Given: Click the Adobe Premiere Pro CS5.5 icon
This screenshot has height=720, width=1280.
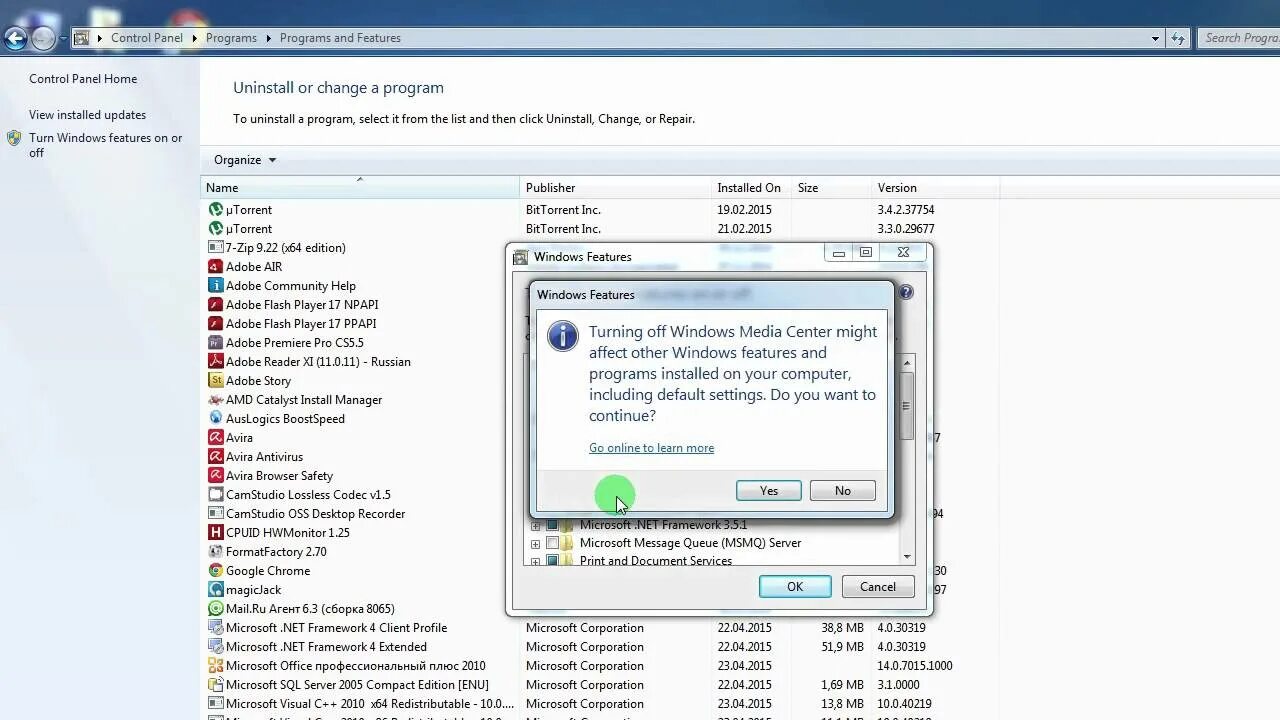Looking at the screenshot, I should coord(215,343).
